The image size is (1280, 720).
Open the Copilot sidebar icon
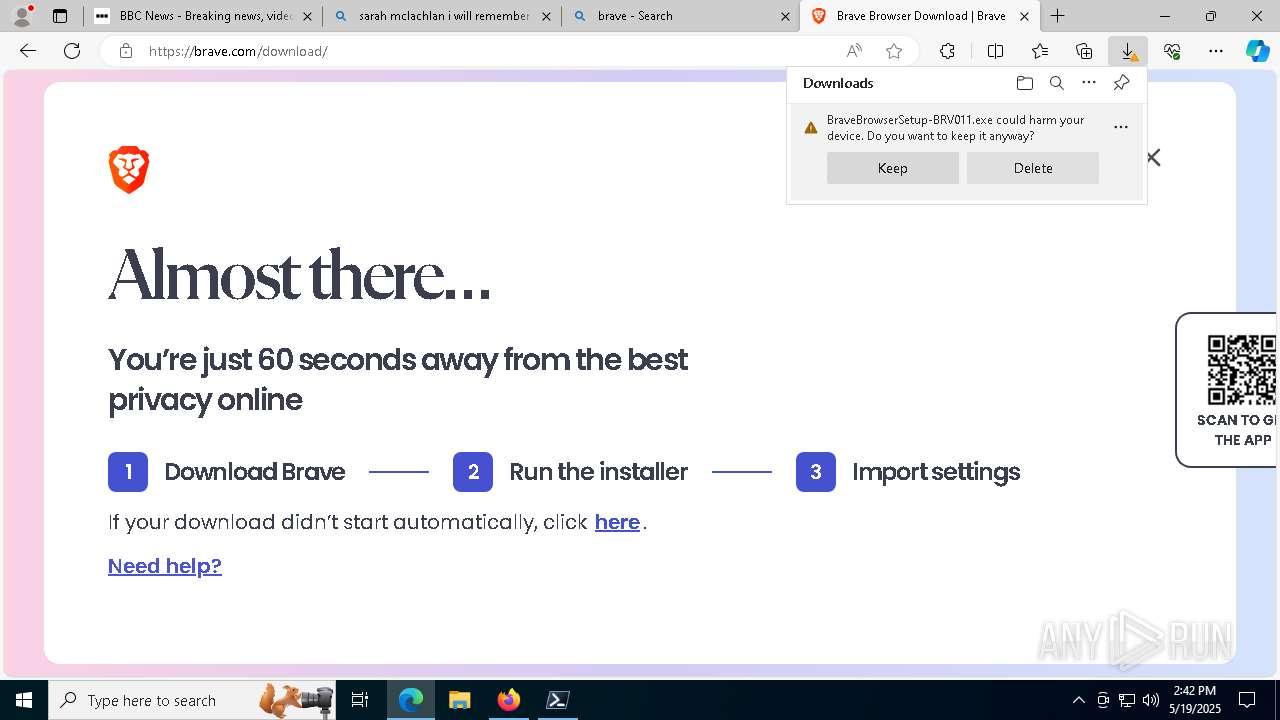(1258, 51)
